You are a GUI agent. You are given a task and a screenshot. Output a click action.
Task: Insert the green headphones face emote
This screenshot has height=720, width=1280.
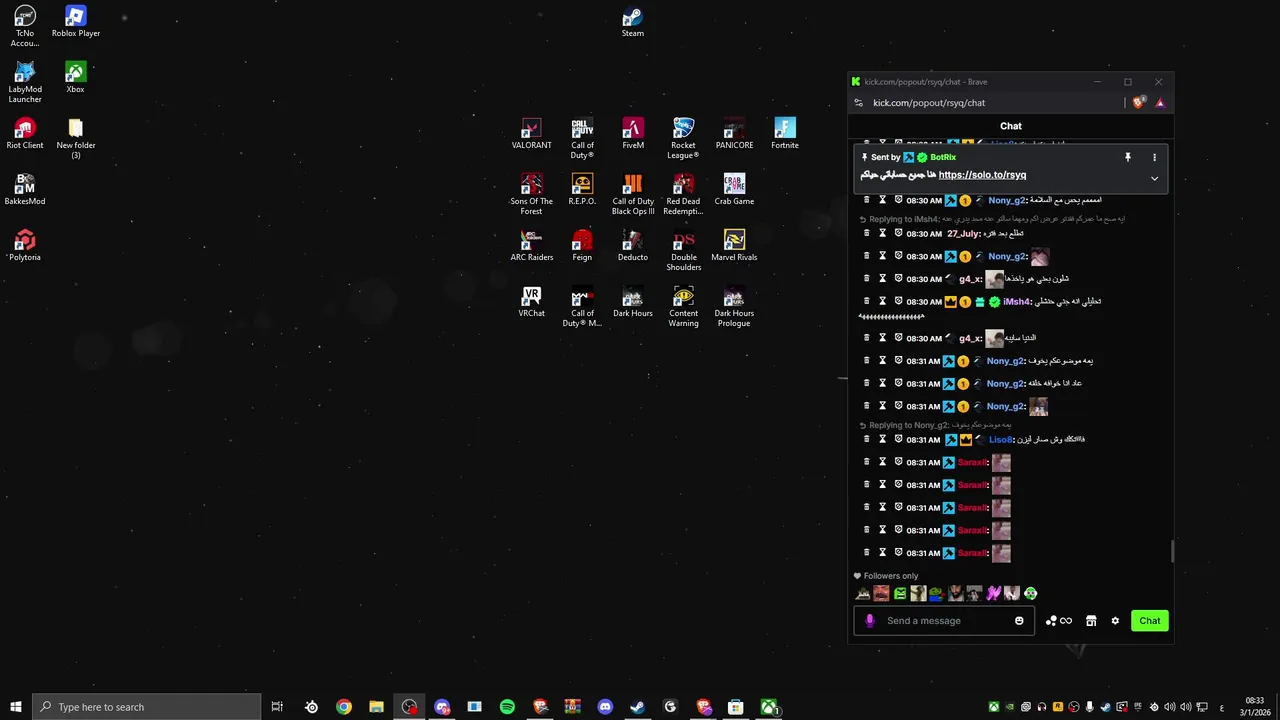coord(1030,593)
